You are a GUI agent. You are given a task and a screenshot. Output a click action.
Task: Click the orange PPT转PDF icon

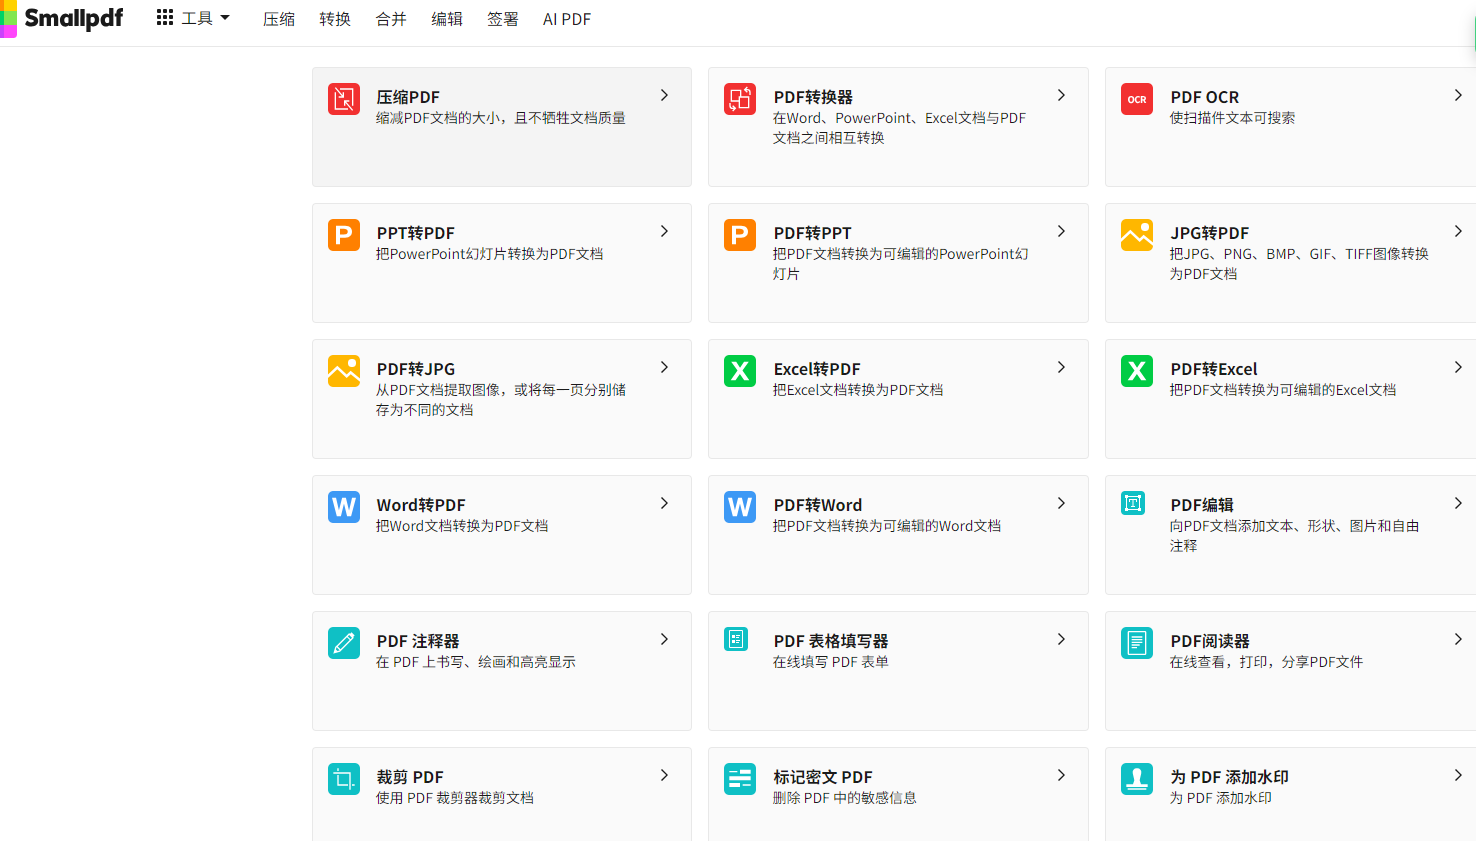click(x=344, y=235)
